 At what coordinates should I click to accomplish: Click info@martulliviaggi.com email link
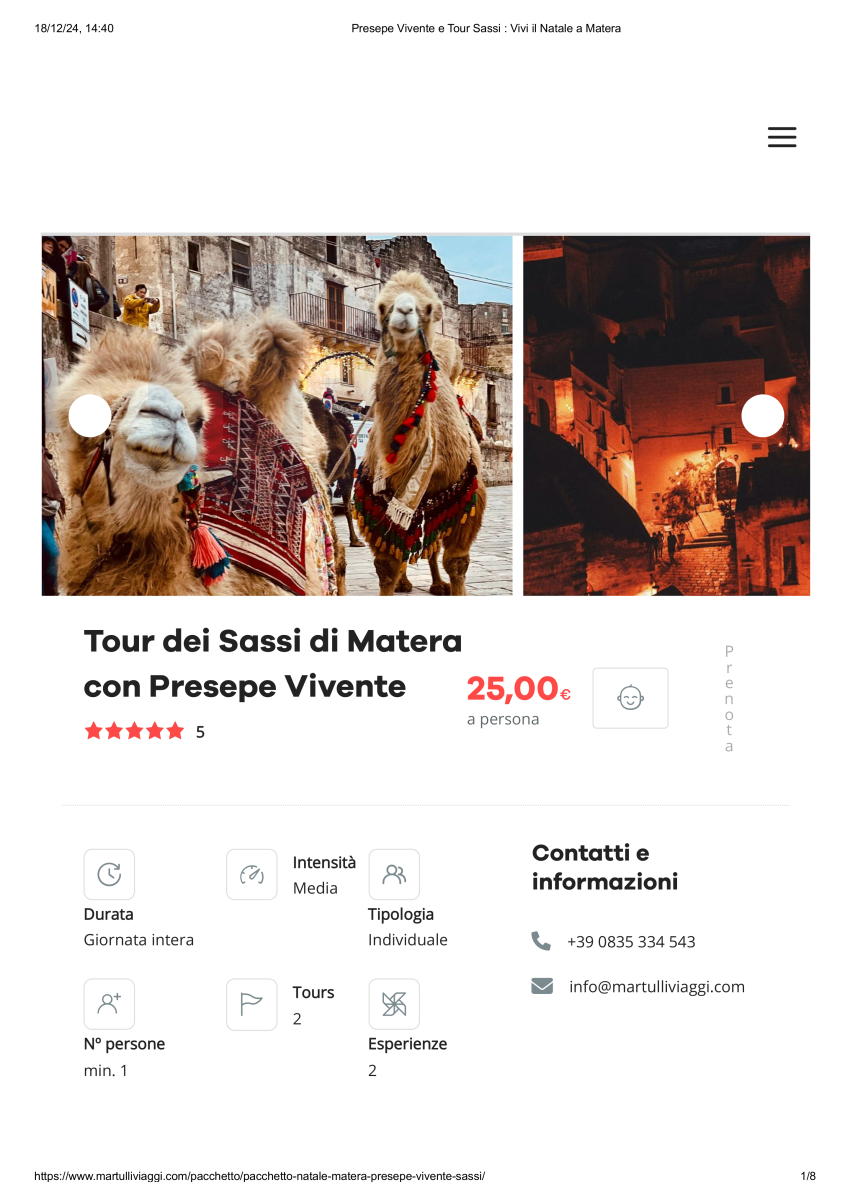[x=657, y=986]
